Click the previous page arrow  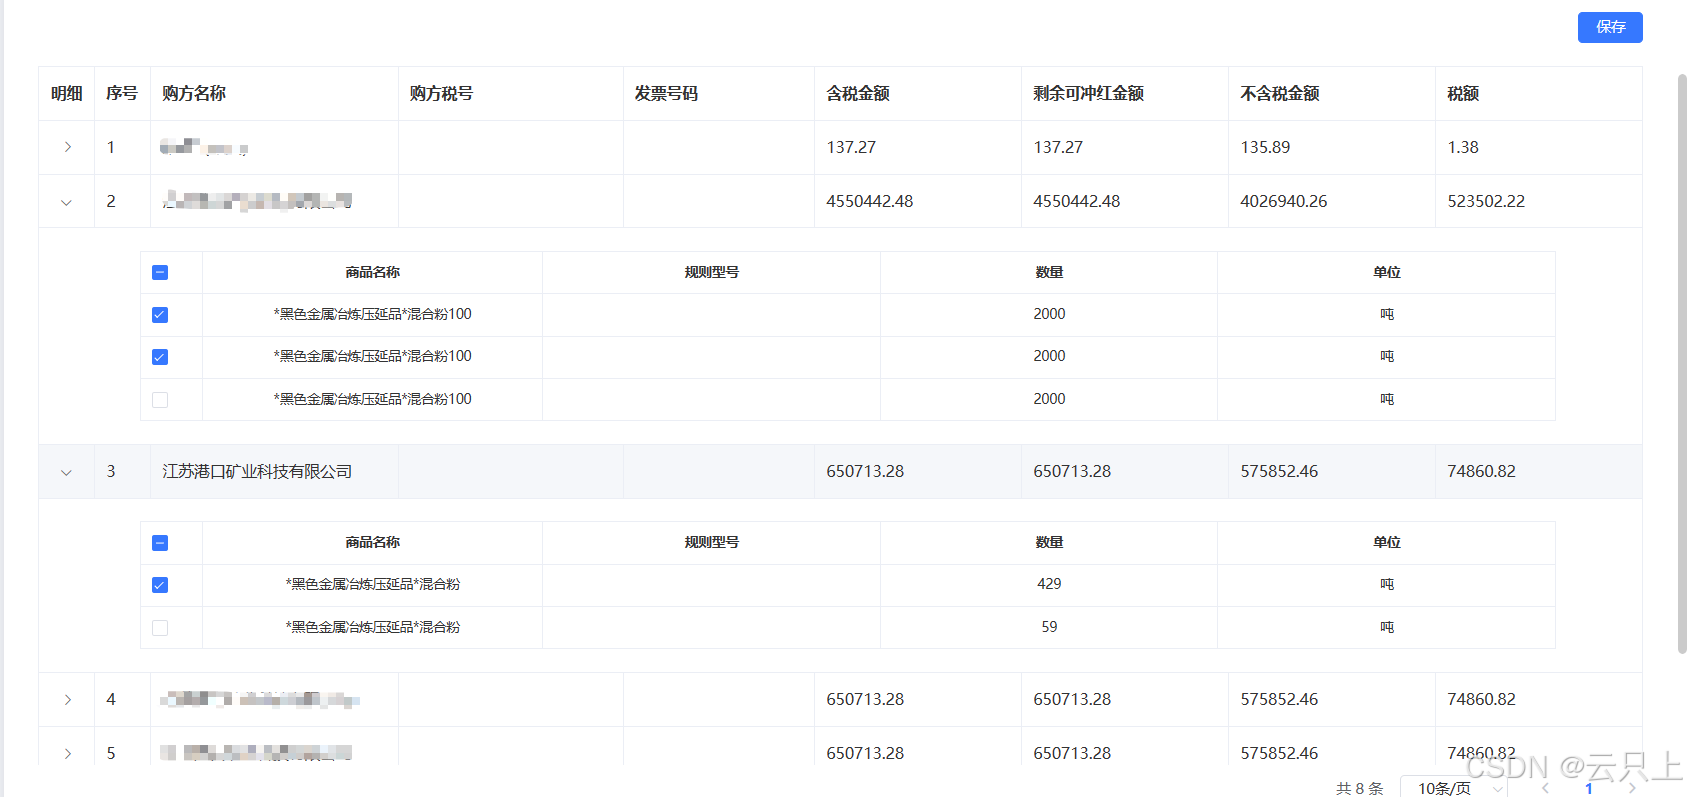tap(1545, 788)
